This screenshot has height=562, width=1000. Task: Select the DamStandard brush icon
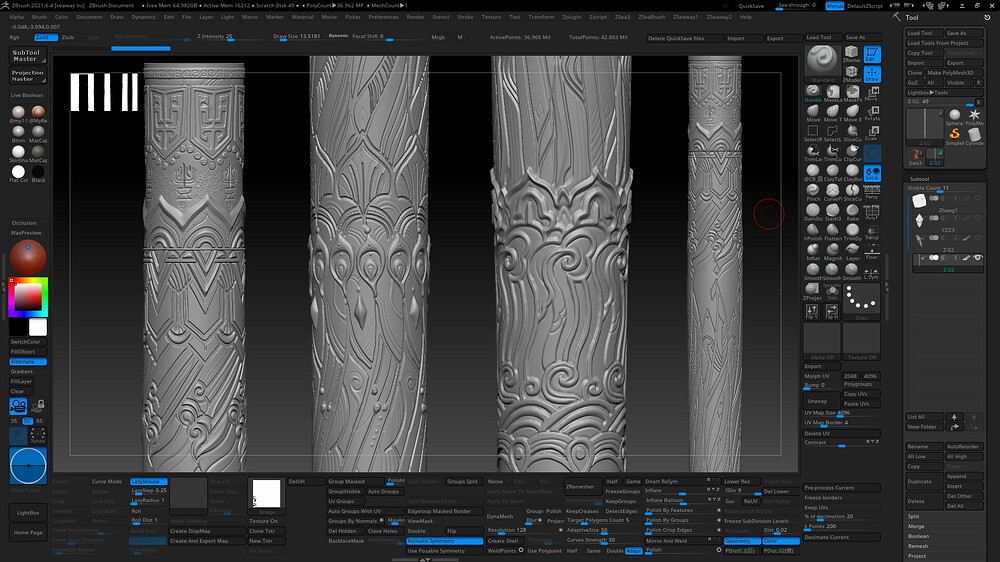pos(812,212)
